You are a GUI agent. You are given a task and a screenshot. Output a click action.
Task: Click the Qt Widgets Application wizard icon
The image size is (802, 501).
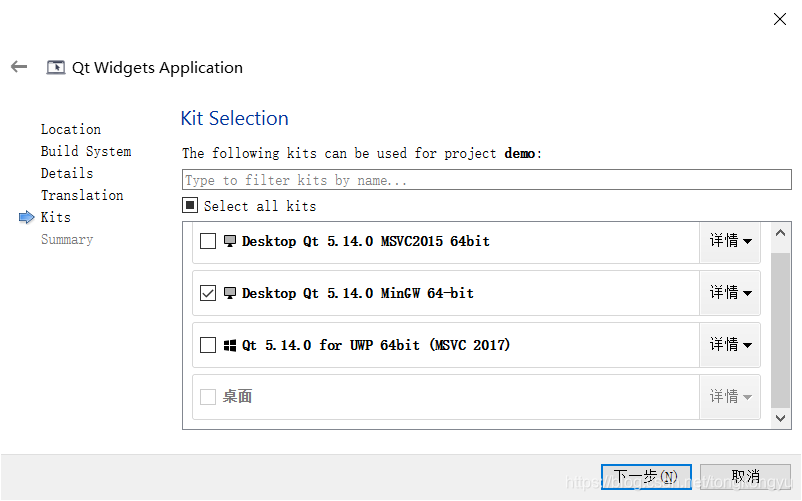coord(56,67)
